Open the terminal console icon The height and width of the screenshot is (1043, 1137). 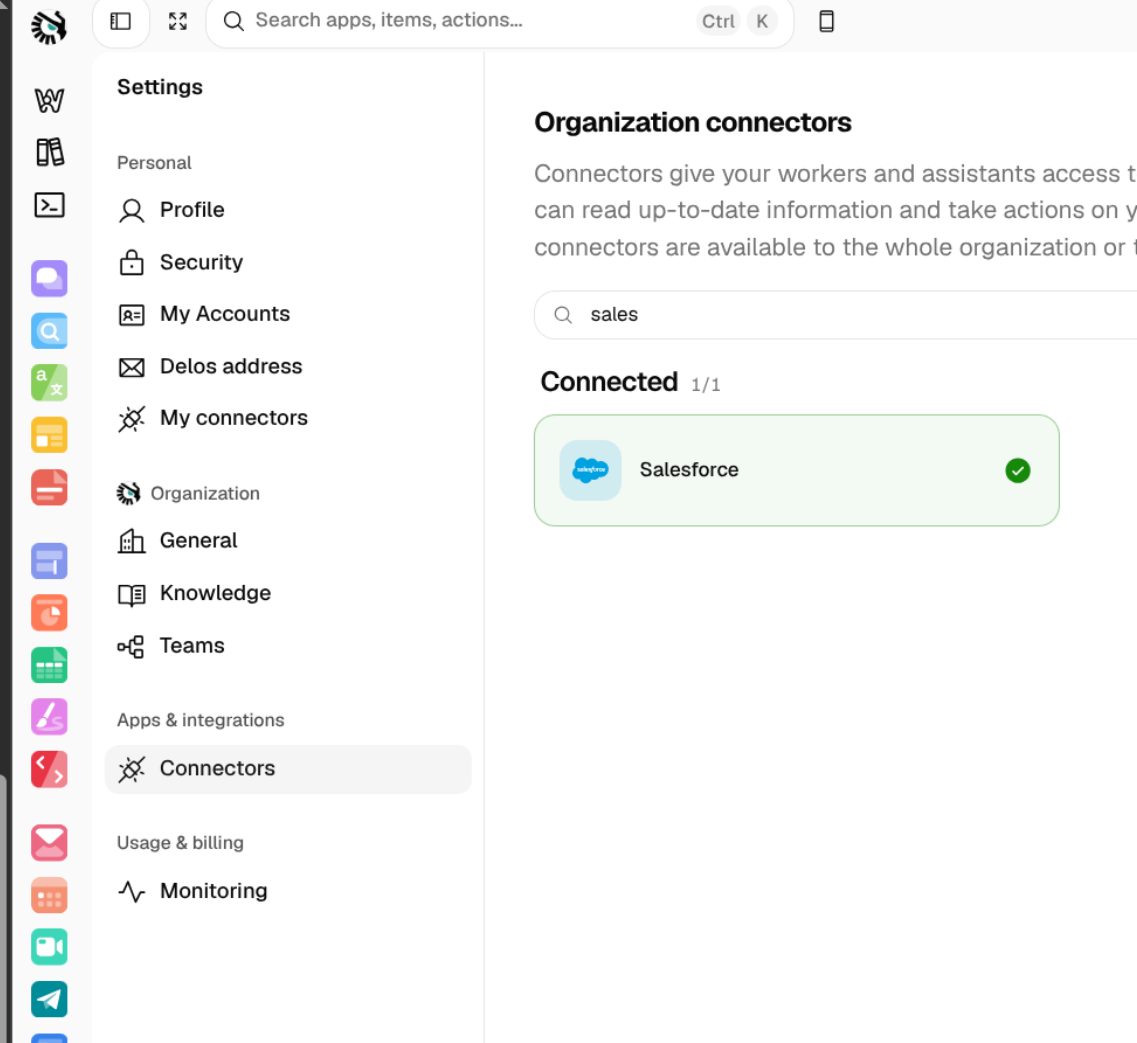49,205
